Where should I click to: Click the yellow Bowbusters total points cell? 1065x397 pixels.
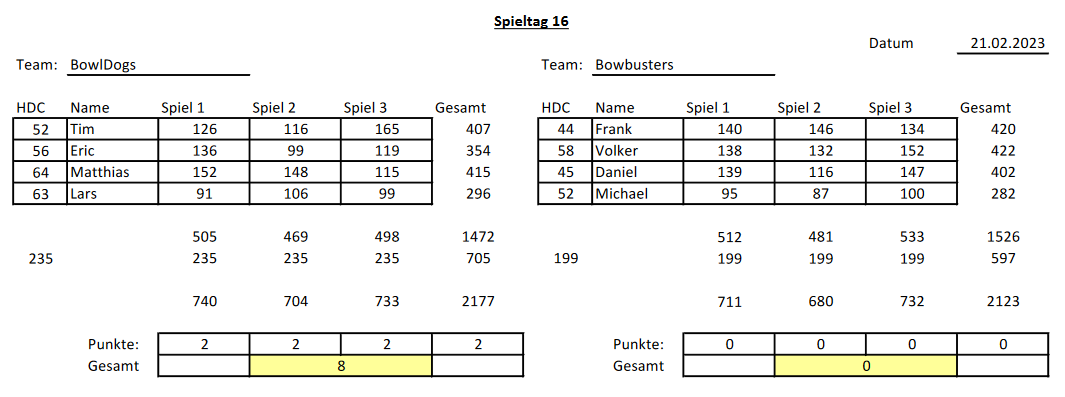tap(866, 366)
